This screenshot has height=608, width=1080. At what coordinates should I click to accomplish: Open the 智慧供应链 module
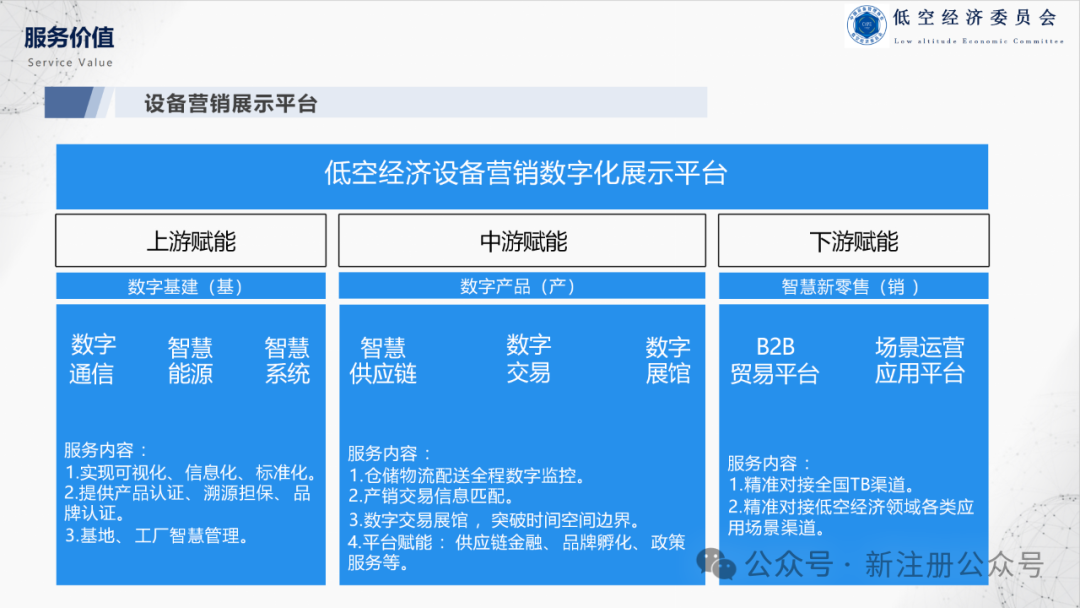(x=384, y=361)
